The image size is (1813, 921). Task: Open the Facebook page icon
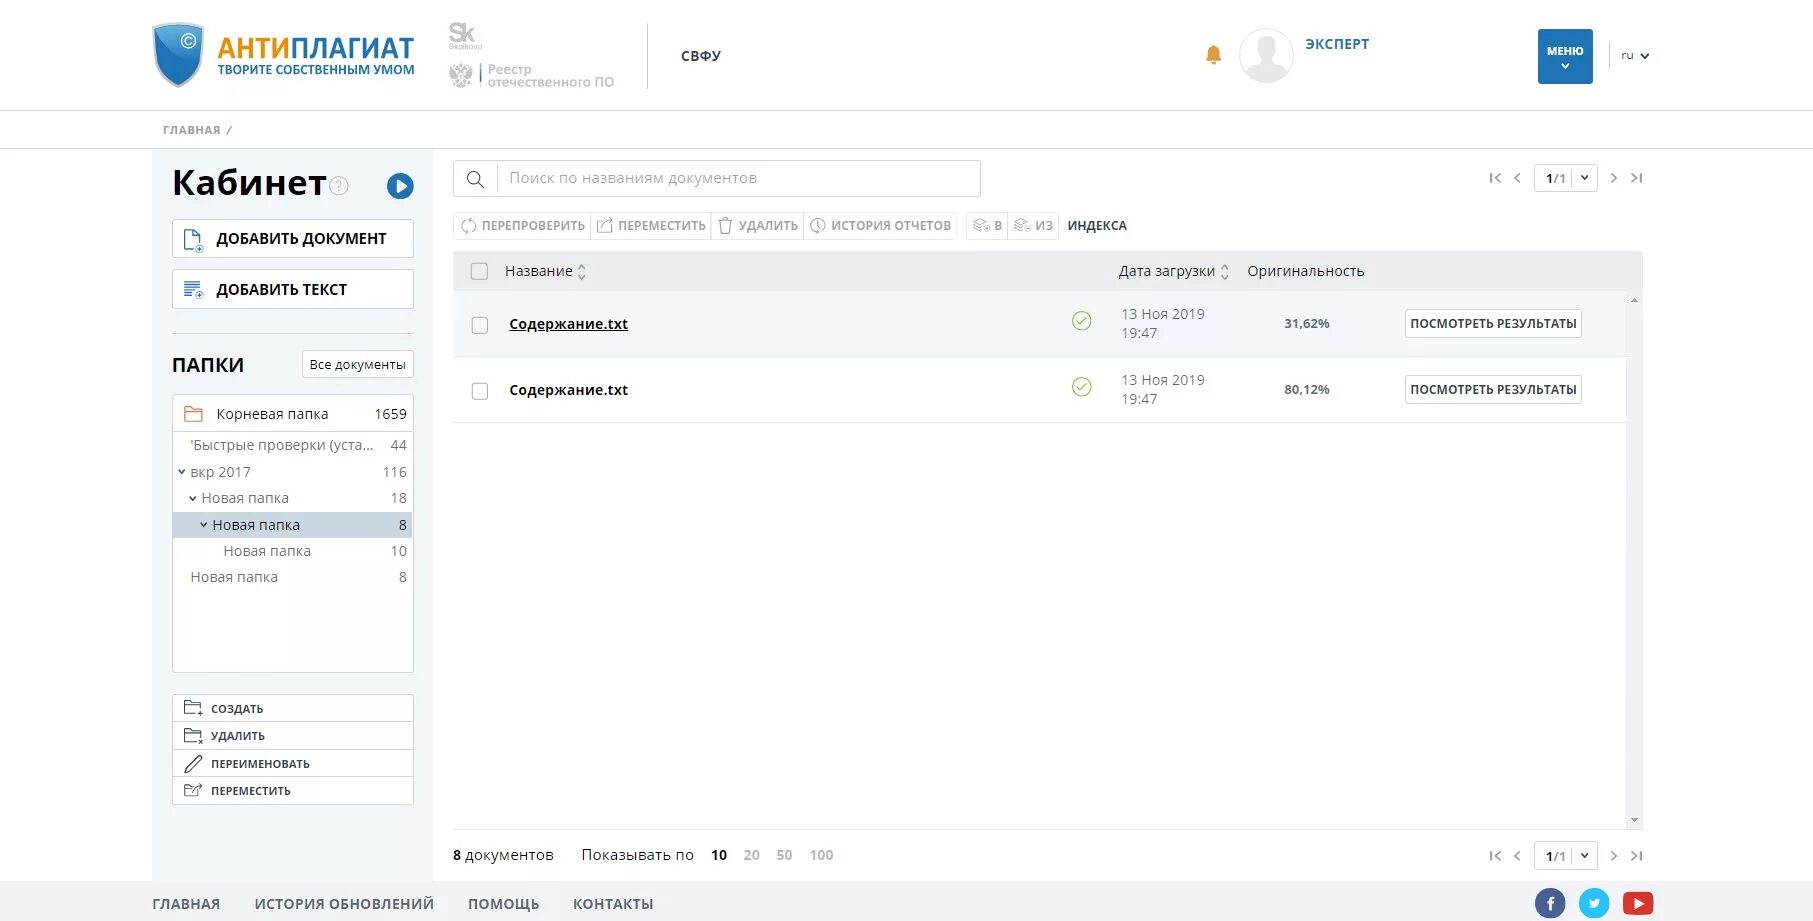pos(1550,903)
